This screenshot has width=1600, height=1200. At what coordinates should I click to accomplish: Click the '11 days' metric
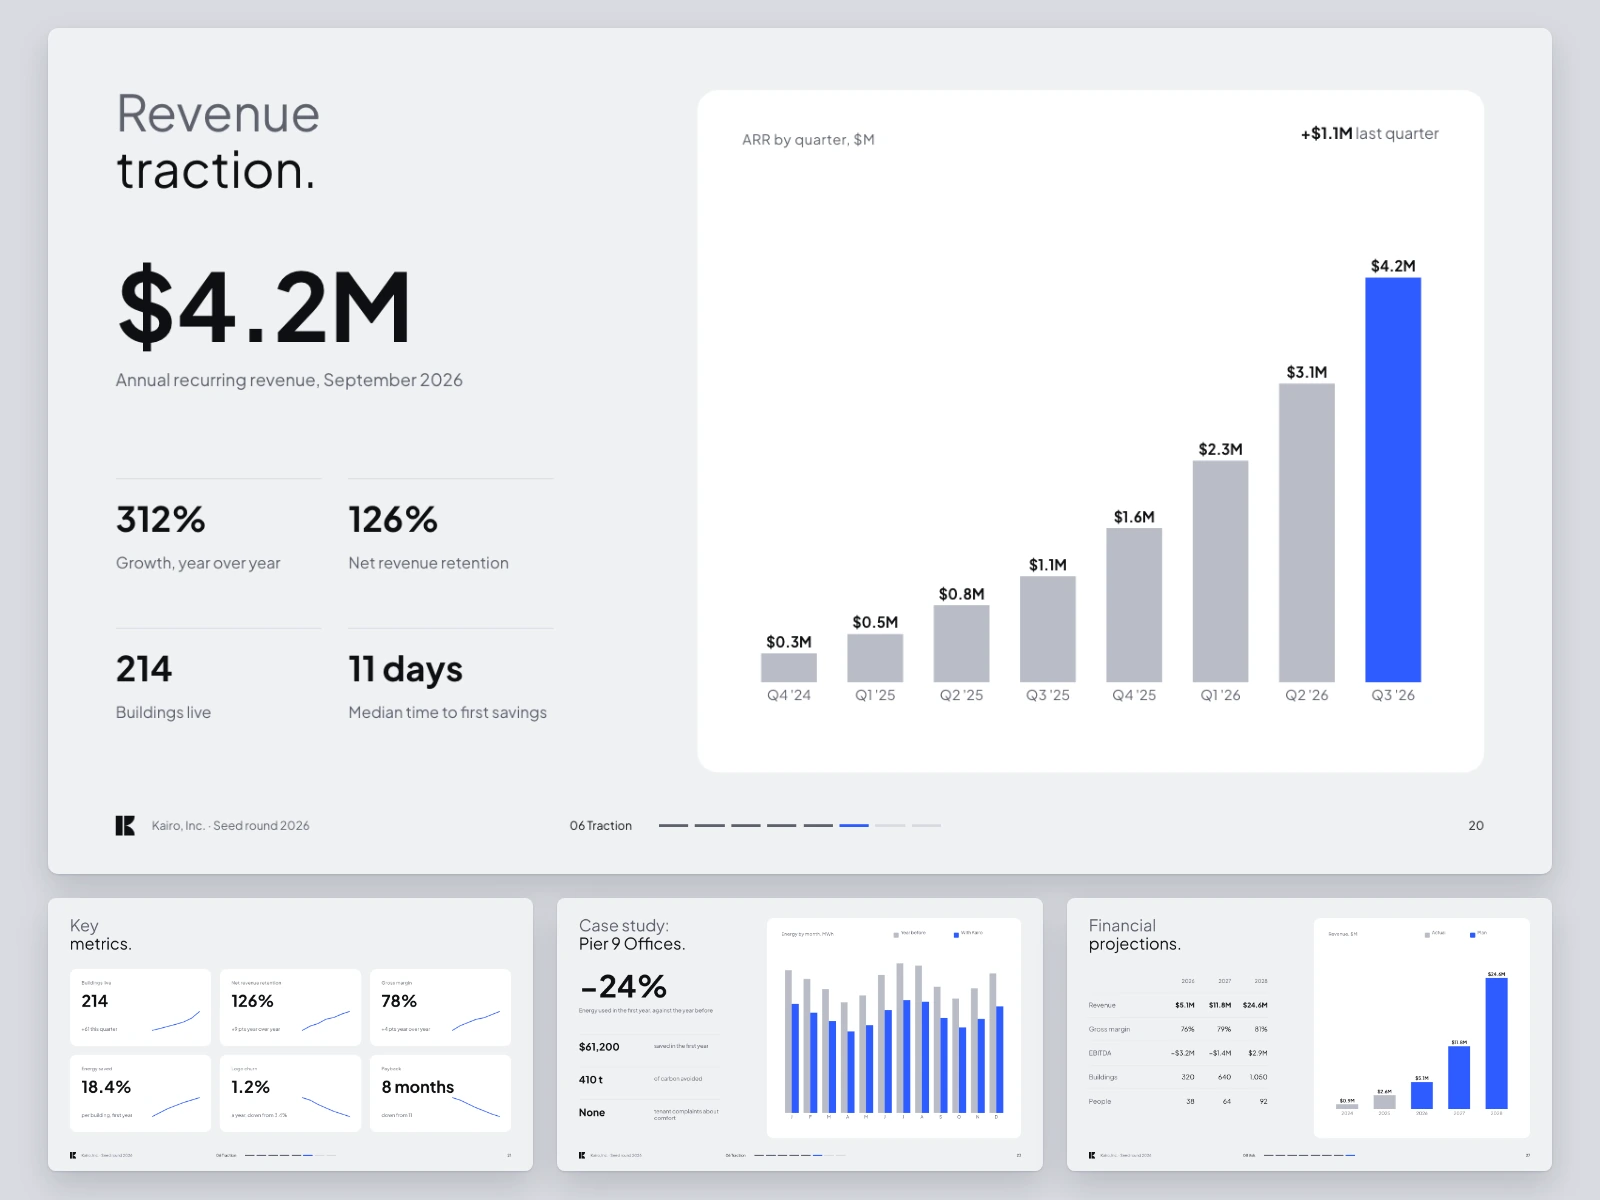click(x=405, y=669)
